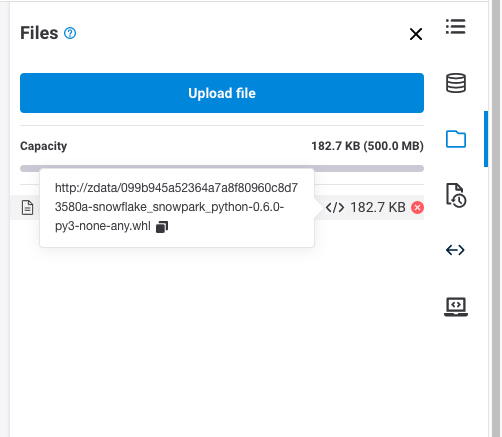
Task: Select the Files folder icon in sidebar
Action: pos(456,139)
